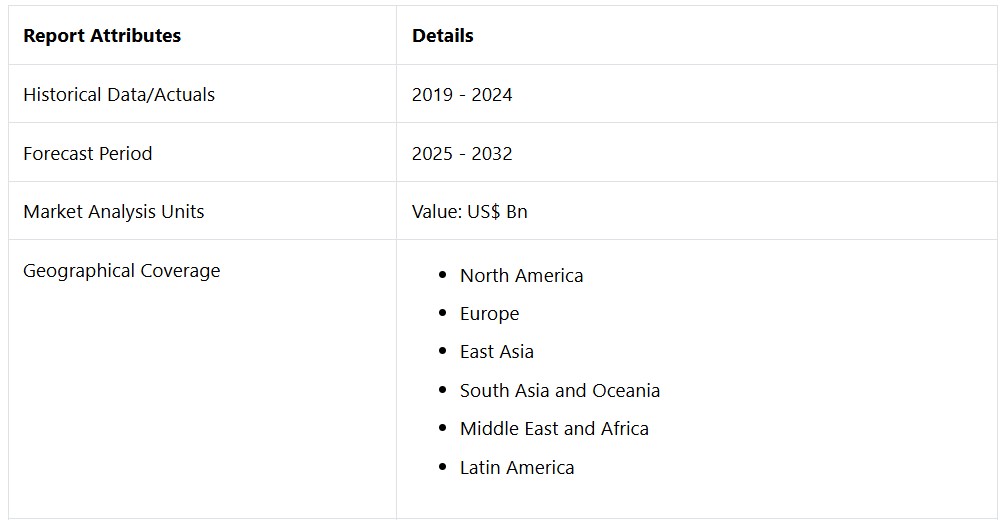Click South Asia and Oceania entry
This screenshot has height=520, width=1008.
point(559,390)
